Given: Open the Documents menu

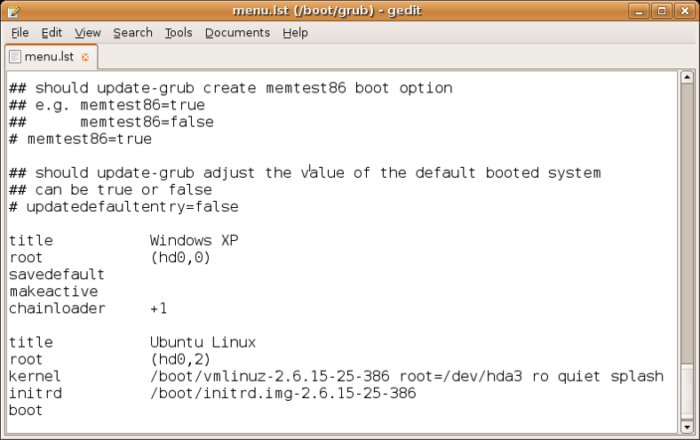Looking at the screenshot, I should [x=238, y=33].
